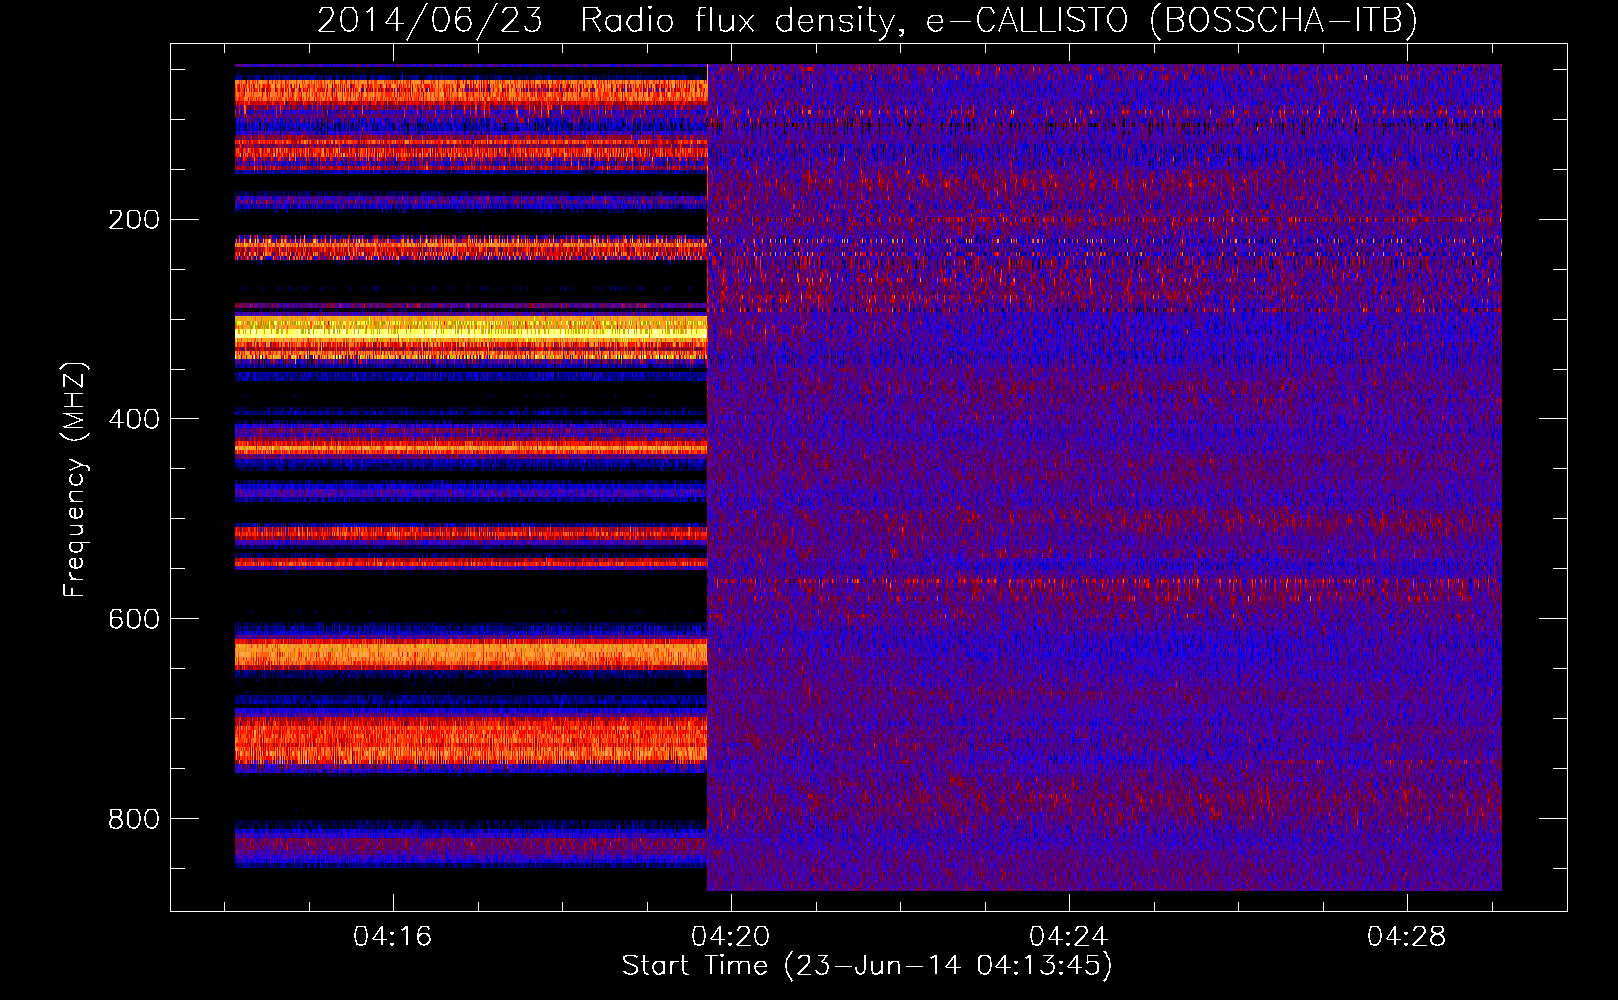Click the 200 frequency tick label
This screenshot has height=1000, width=1618.
[134, 219]
